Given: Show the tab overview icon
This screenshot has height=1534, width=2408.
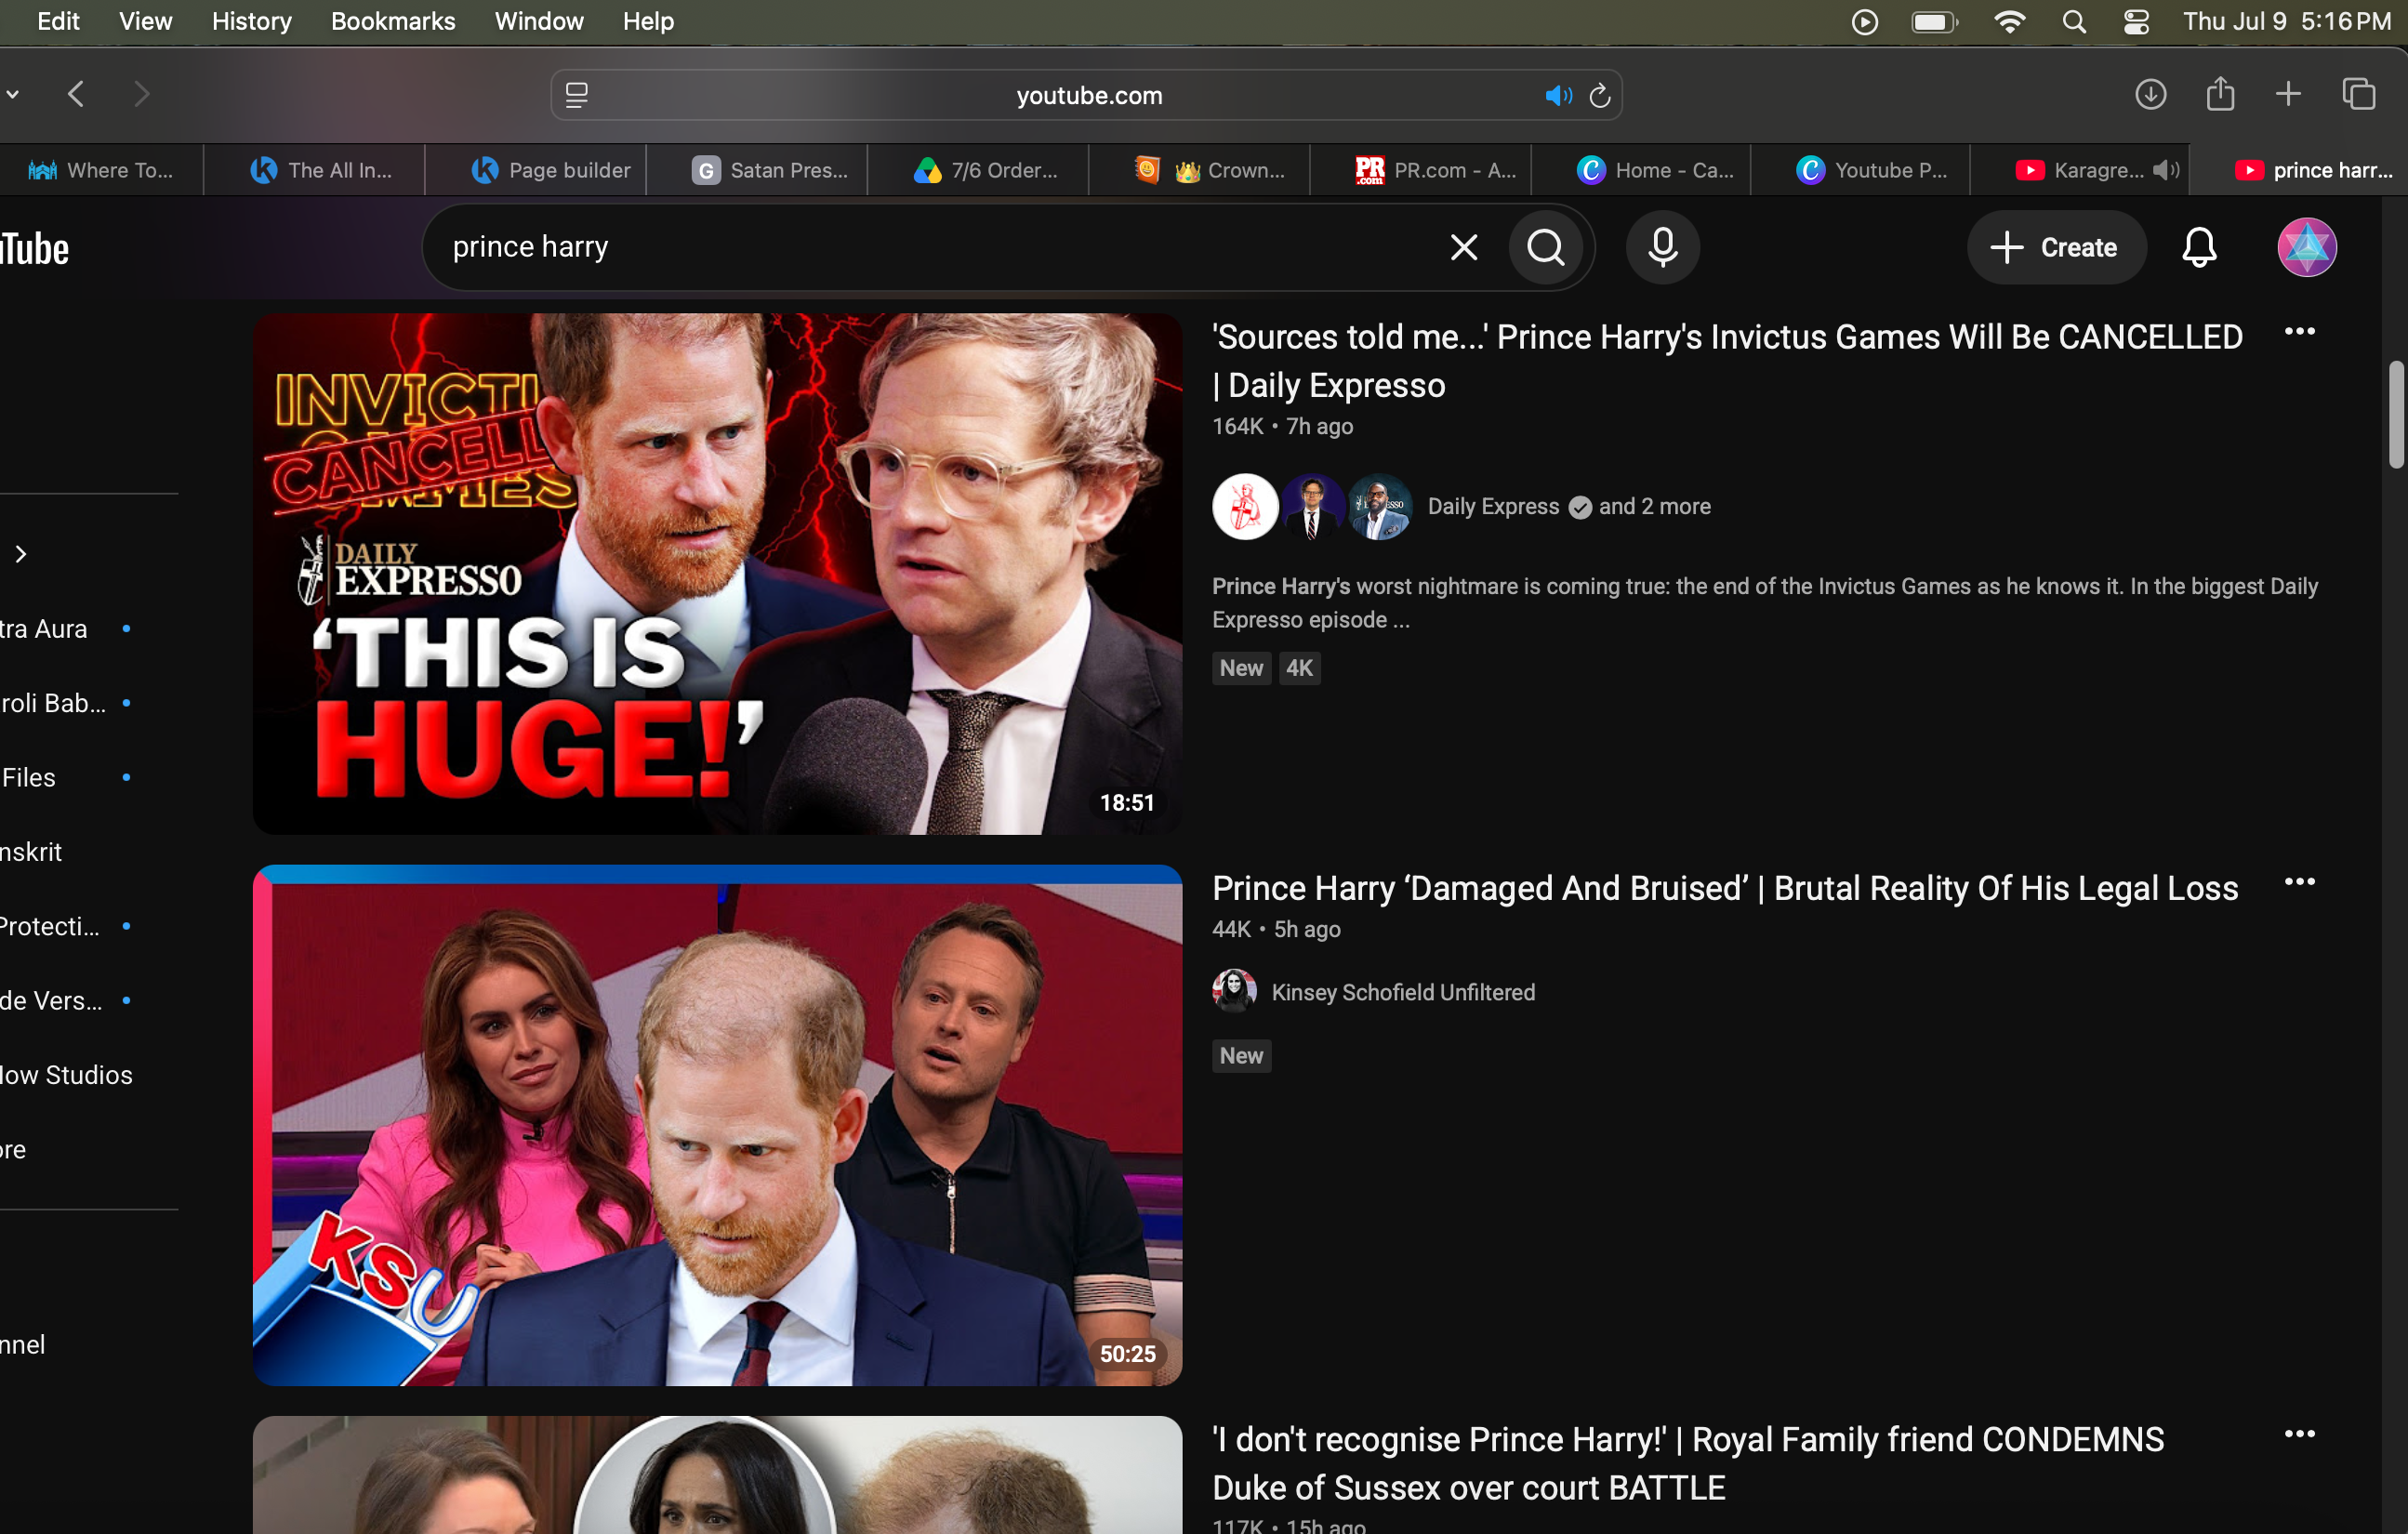Looking at the screenshot, I should click(2359, 95).
